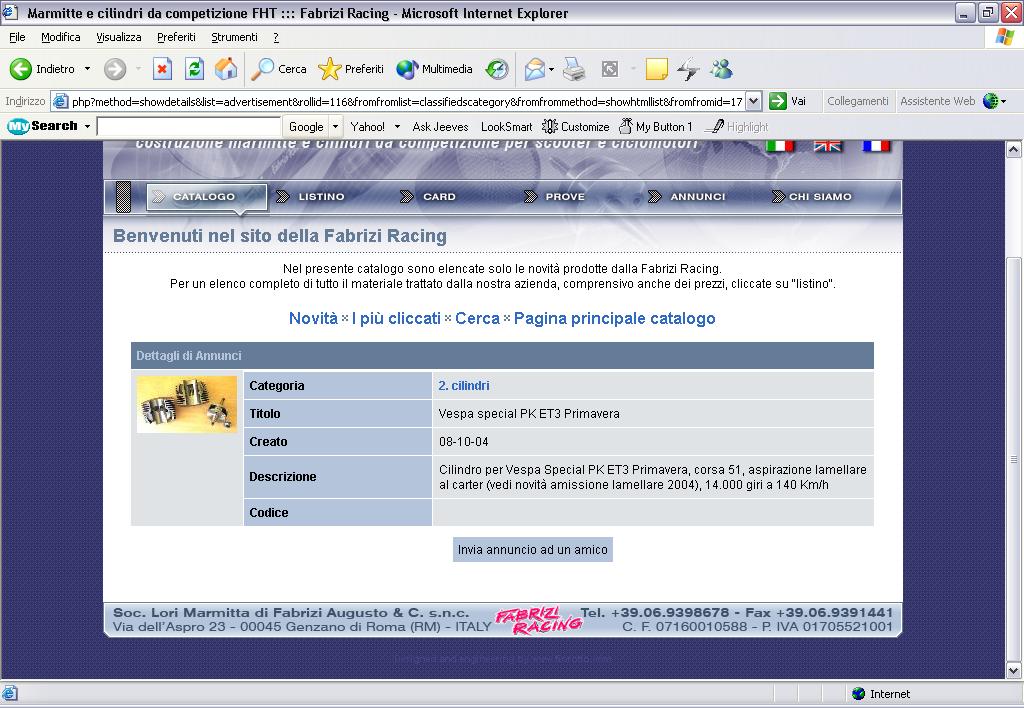Open the Collegamenti links toolbar

(857, 101)
